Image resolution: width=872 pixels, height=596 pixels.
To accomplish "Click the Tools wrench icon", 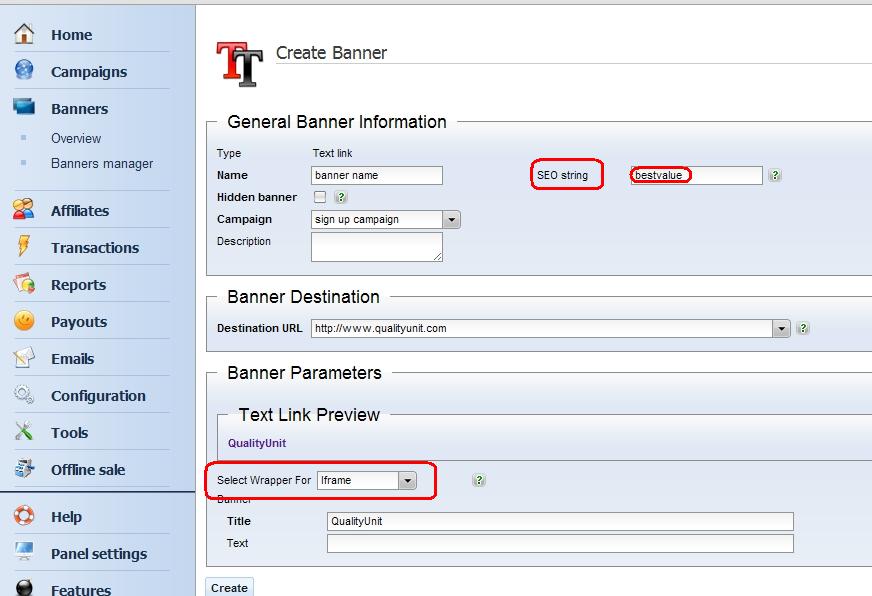I will pyautogui.click(x=24, y=432).
